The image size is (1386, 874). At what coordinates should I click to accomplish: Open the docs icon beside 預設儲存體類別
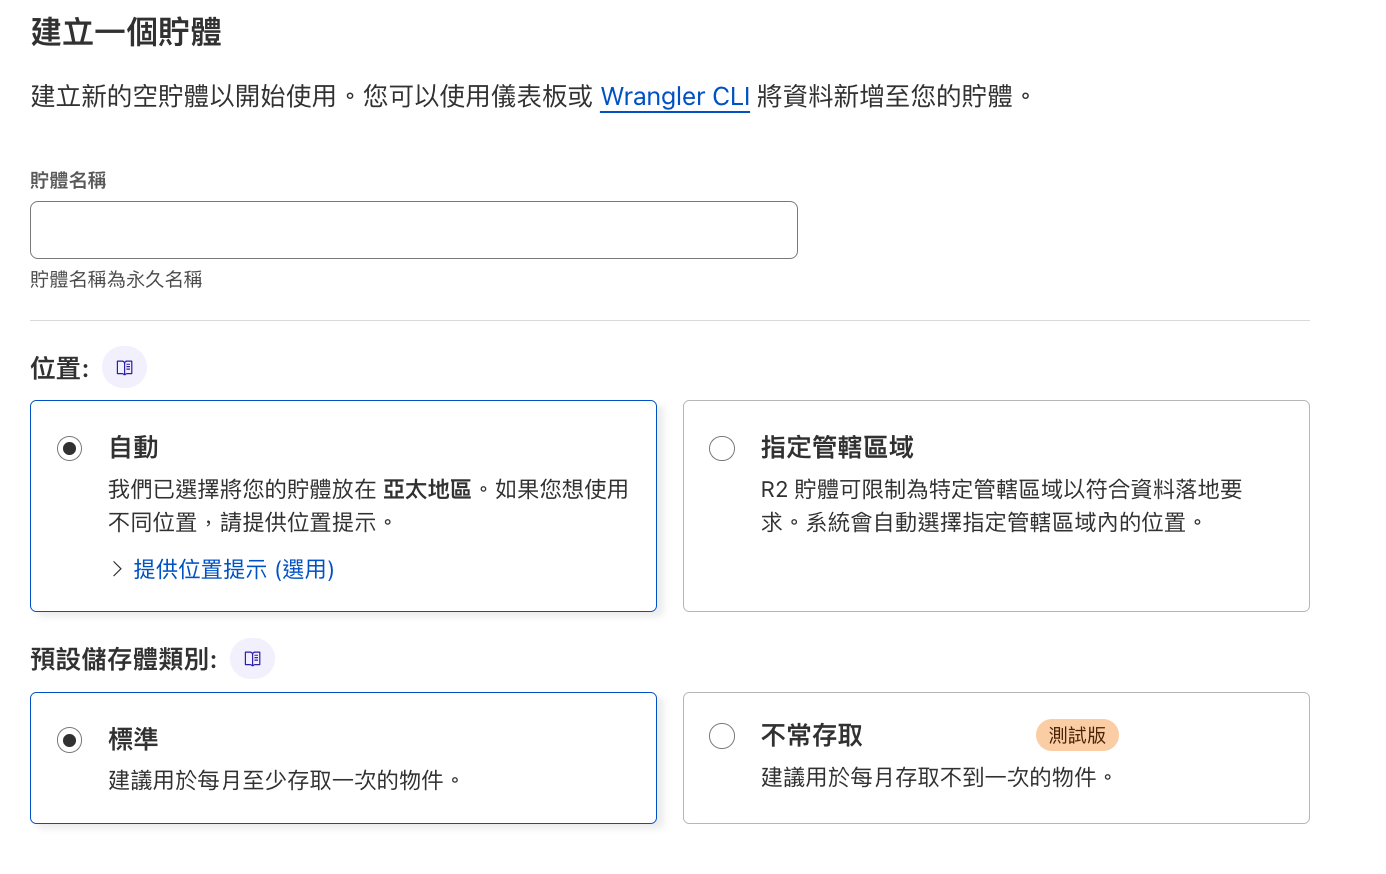pyautogui.click(x=252, y=658)
